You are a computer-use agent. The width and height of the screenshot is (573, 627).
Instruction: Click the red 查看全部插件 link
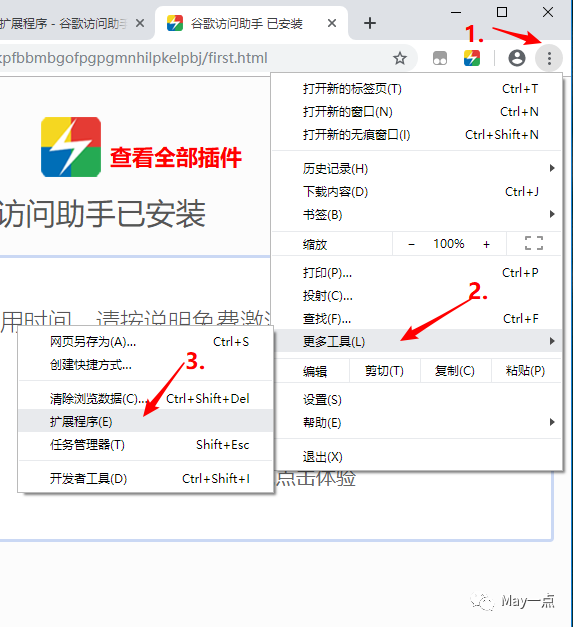coord(176,158)
